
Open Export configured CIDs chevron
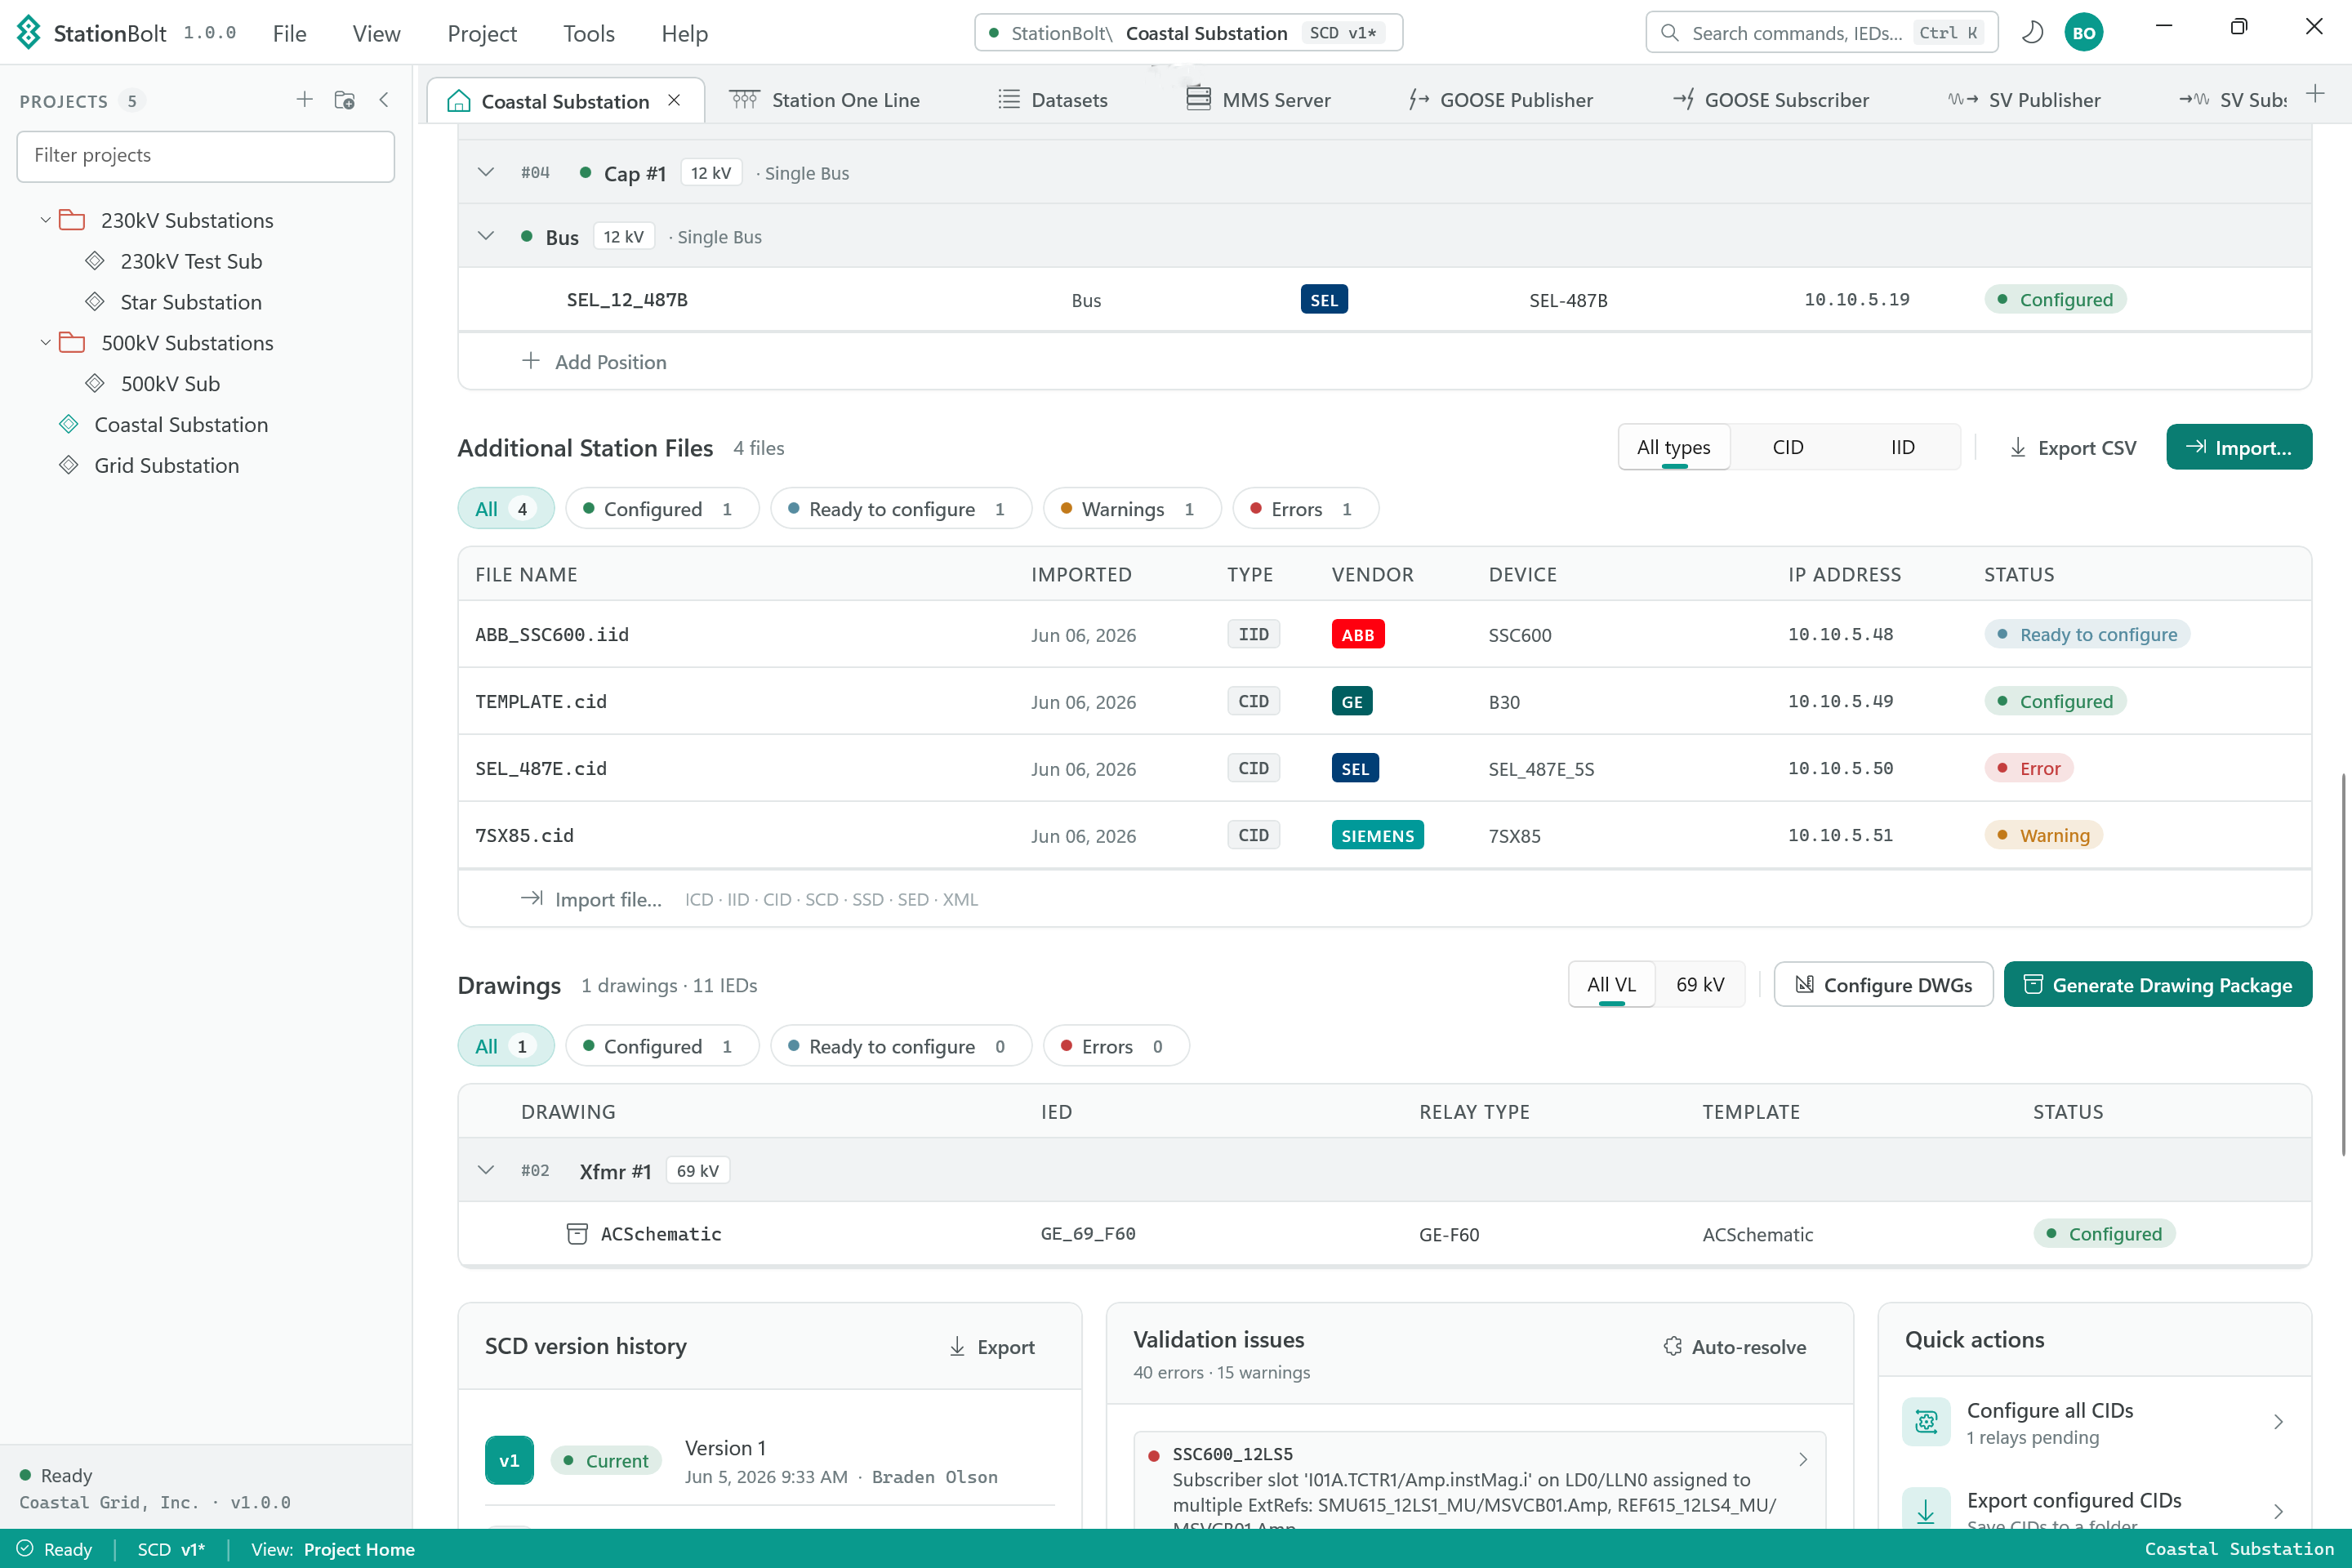2278,1511
